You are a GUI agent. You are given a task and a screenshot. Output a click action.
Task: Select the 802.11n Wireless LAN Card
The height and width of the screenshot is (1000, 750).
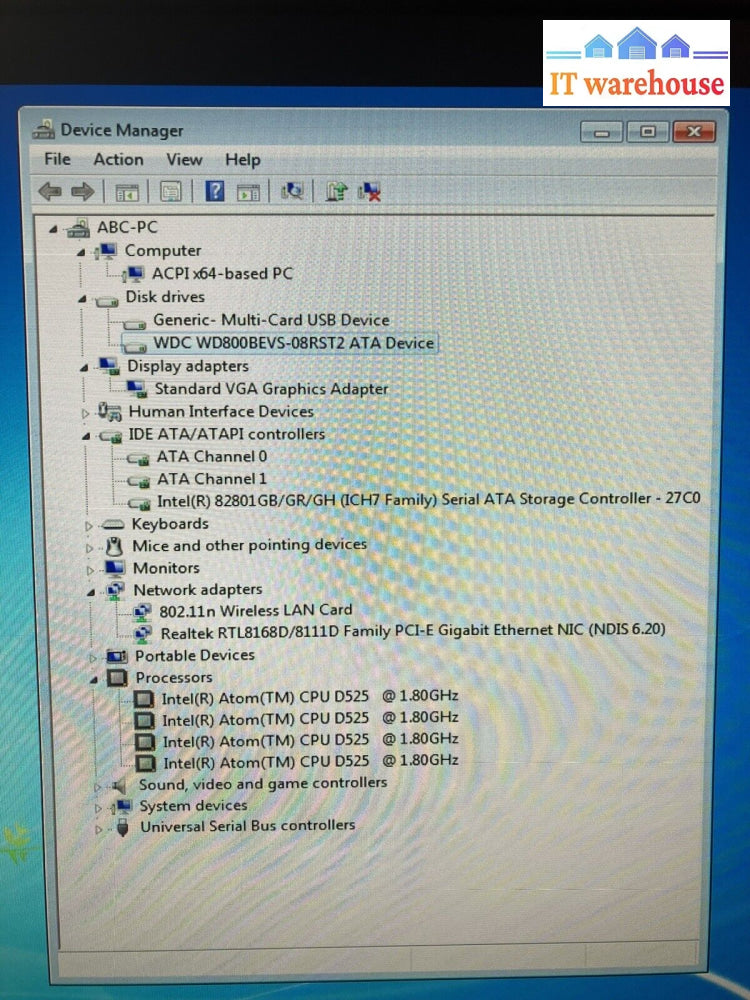[x=256, y=609]
